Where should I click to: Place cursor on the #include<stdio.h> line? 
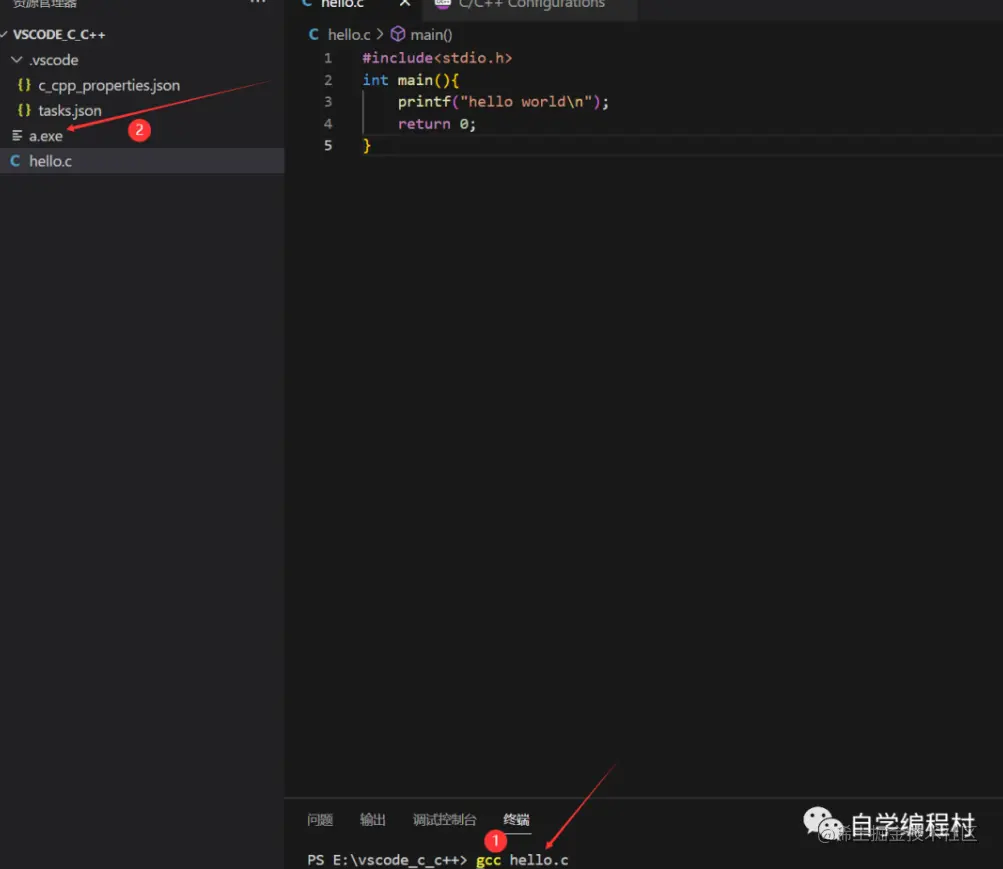click(x=437, y=58)
